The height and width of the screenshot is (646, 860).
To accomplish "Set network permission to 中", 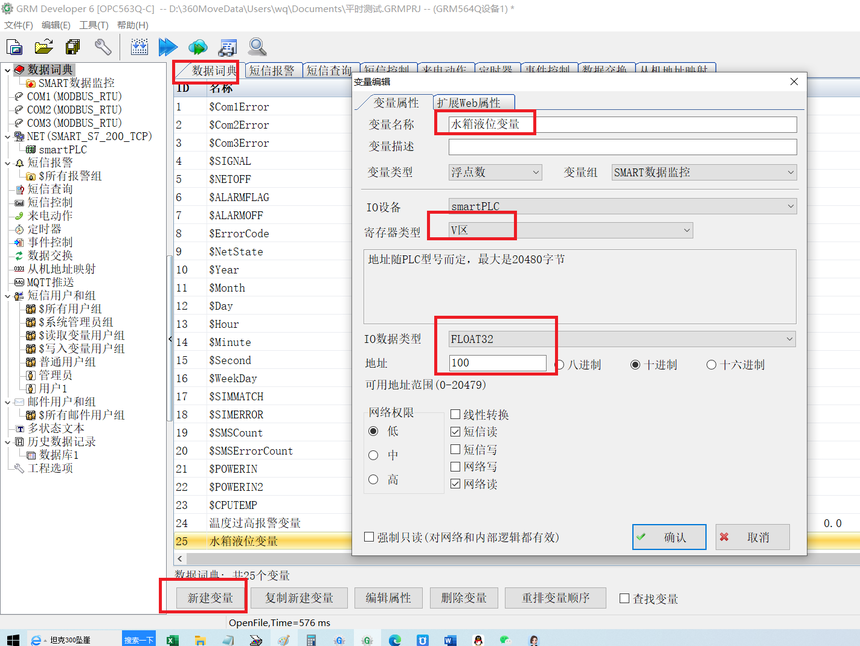I will point(374,455).
